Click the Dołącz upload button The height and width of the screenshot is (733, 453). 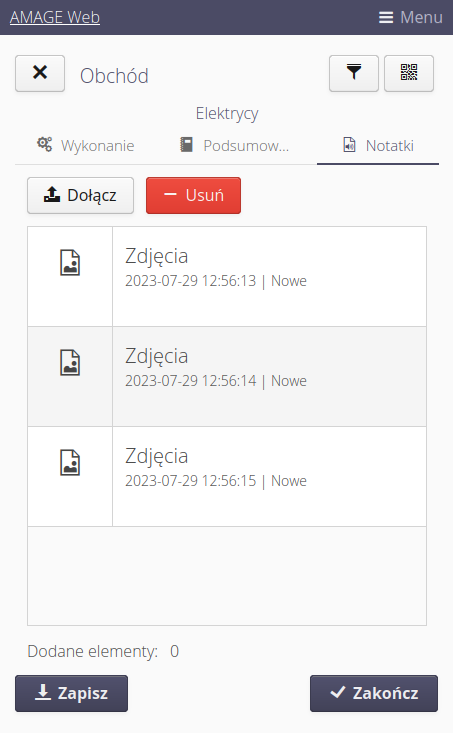coord(80,195)
